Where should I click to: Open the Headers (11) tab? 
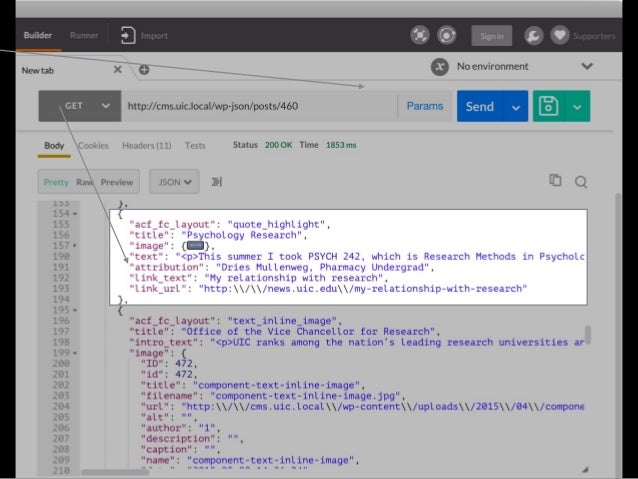point(146,145)
